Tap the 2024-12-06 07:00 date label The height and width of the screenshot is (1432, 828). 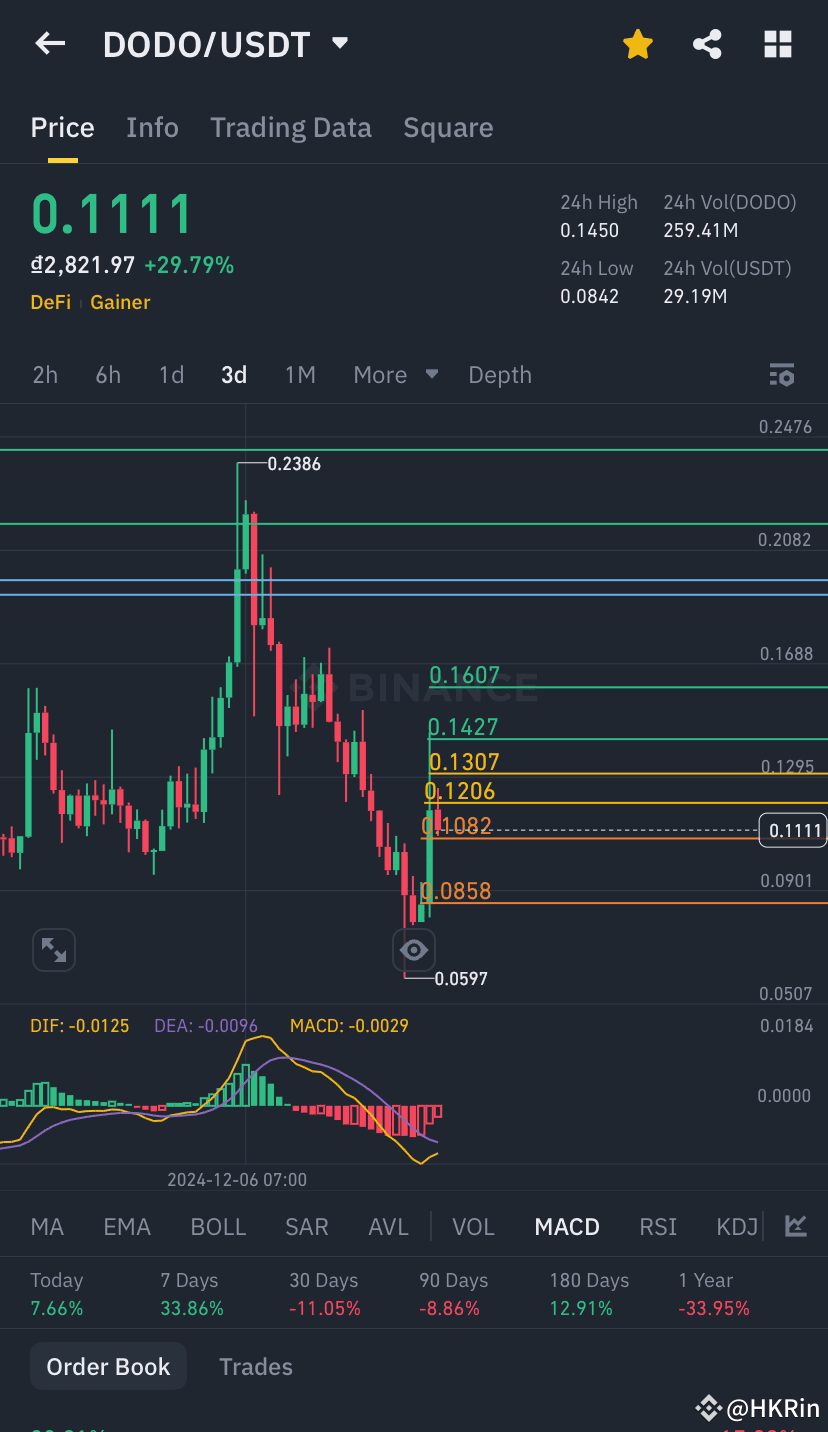pyautogui.click(x=237, y=1180)
